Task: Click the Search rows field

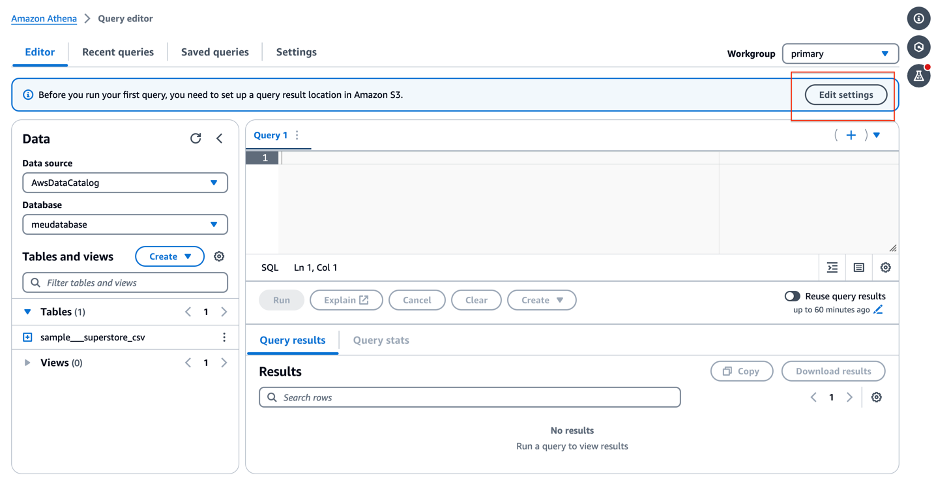Action: tap(470, 397)
